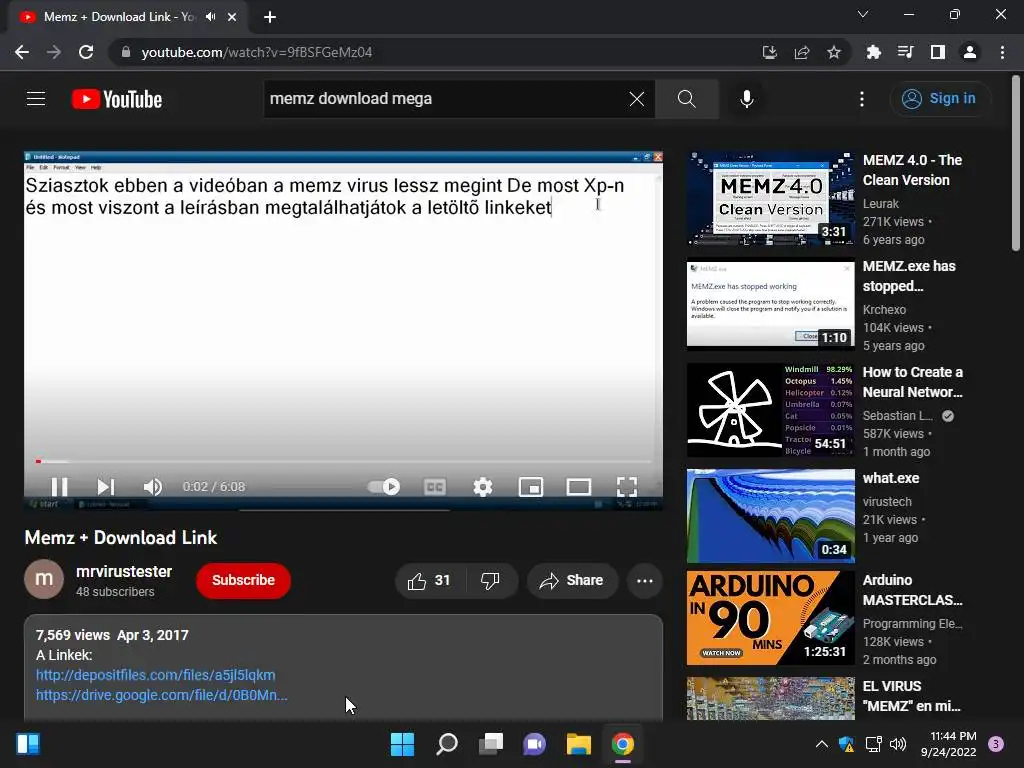Open Chrome three-dot menu
The image size is (1024, 768).
(1002, 52)
